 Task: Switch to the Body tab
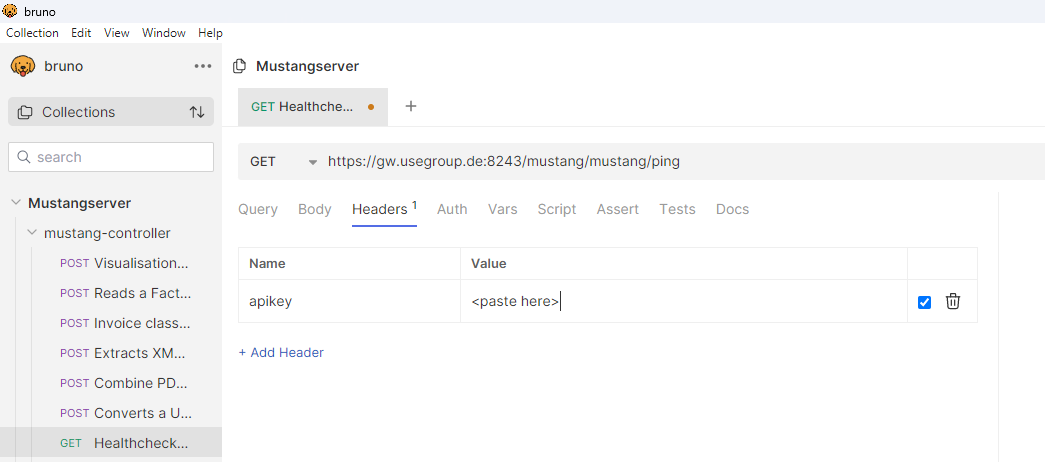pos(315,209)
